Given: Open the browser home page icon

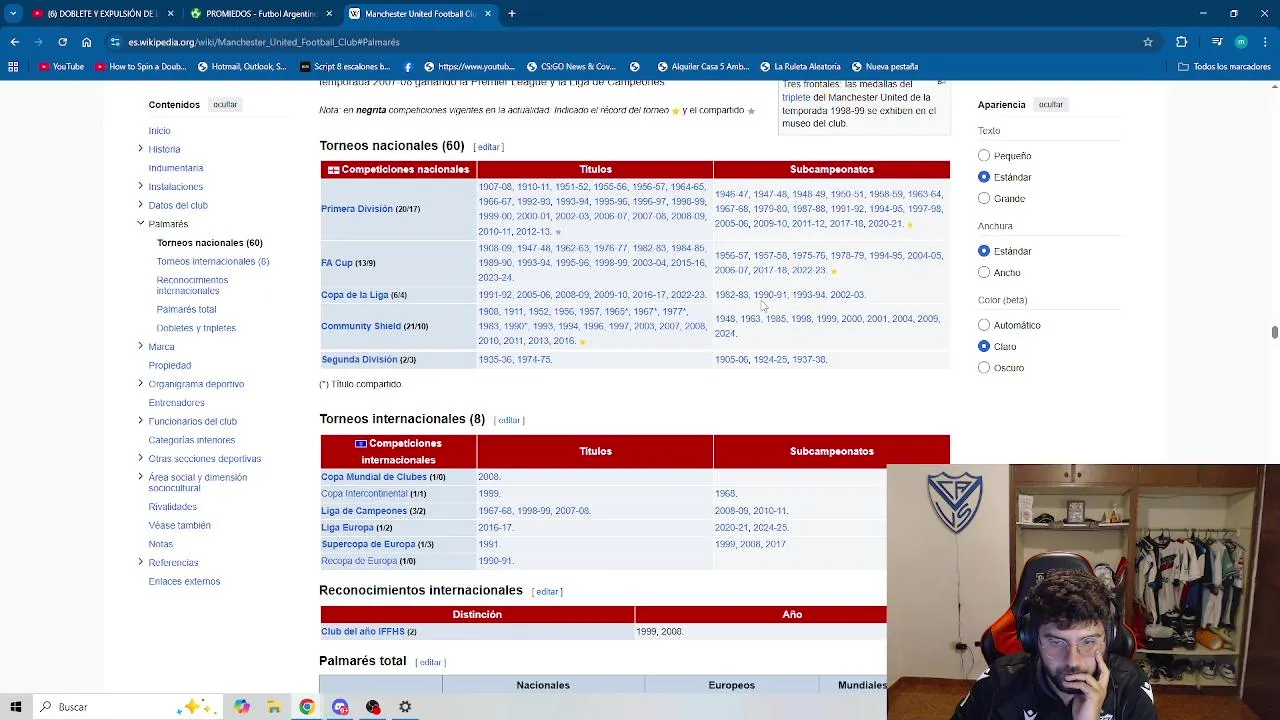Looking at the screenshot, I should pyautogui.click(x=86, y=42).
